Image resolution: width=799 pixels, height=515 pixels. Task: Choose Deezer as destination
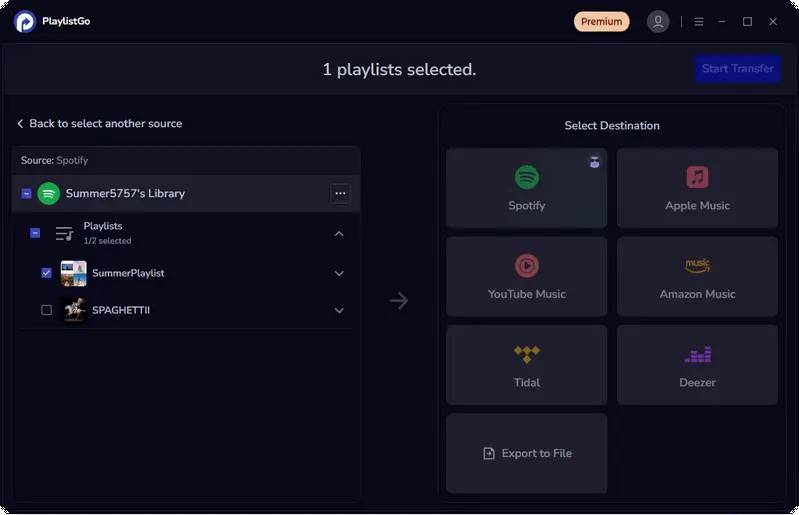697,365
